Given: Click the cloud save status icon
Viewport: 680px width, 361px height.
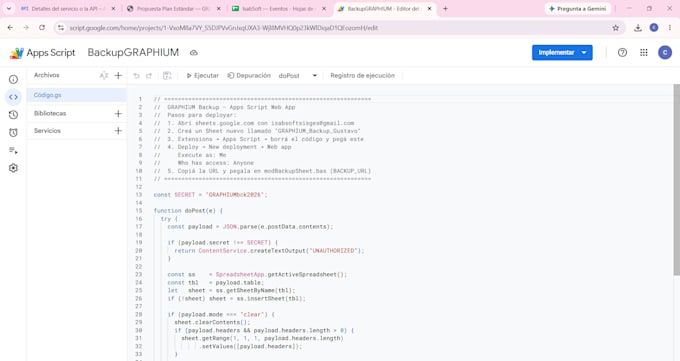Looking at the screenshot, I should coord(194,53).
